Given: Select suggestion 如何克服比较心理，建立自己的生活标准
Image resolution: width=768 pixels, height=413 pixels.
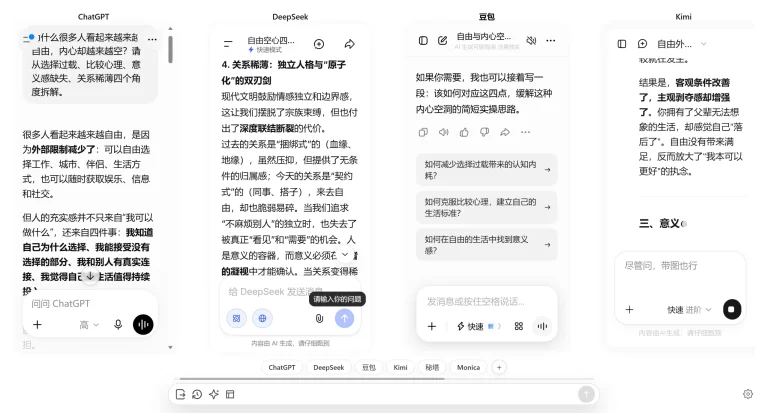Looking at the screenshot, I should point(486,207).
